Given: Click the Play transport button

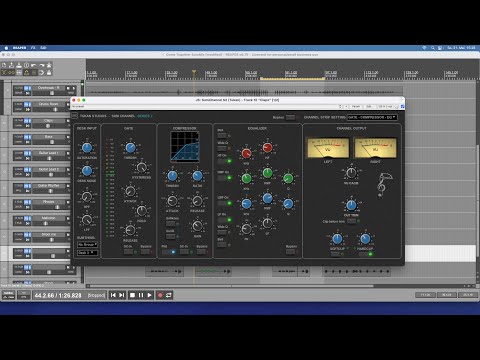Looking at the screenshot, I should 150,295.
